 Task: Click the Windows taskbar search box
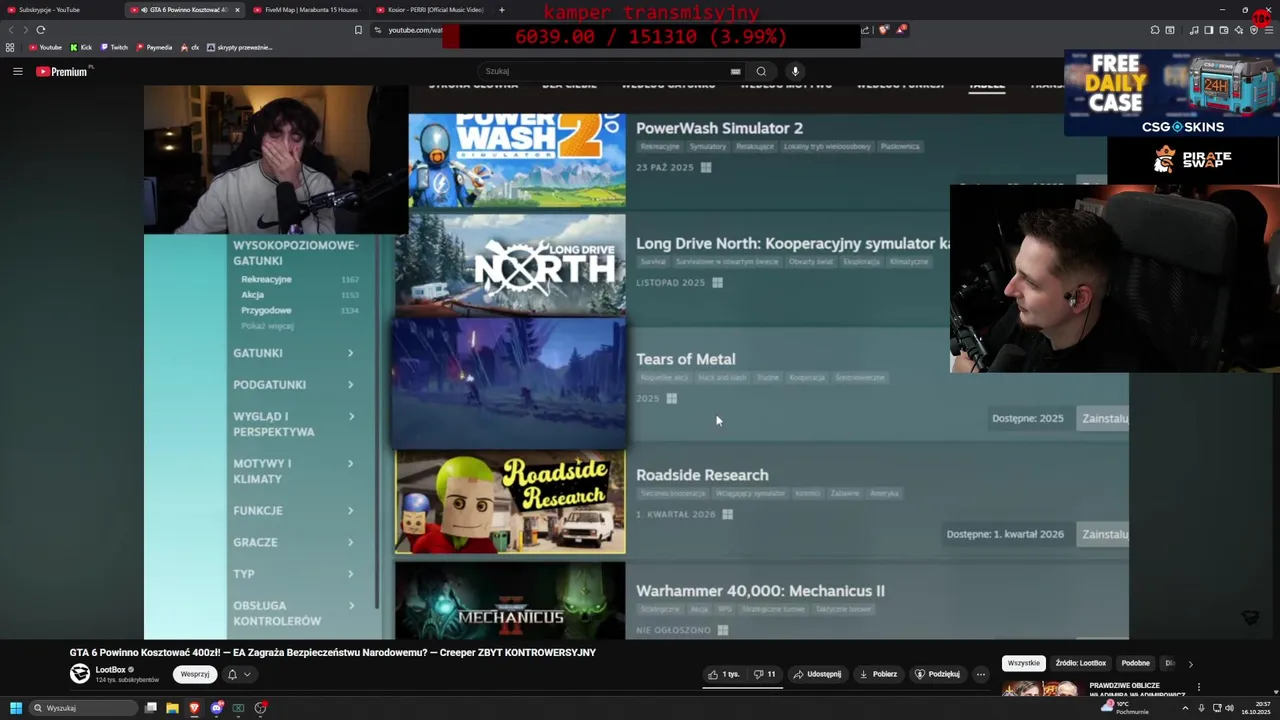83,708
